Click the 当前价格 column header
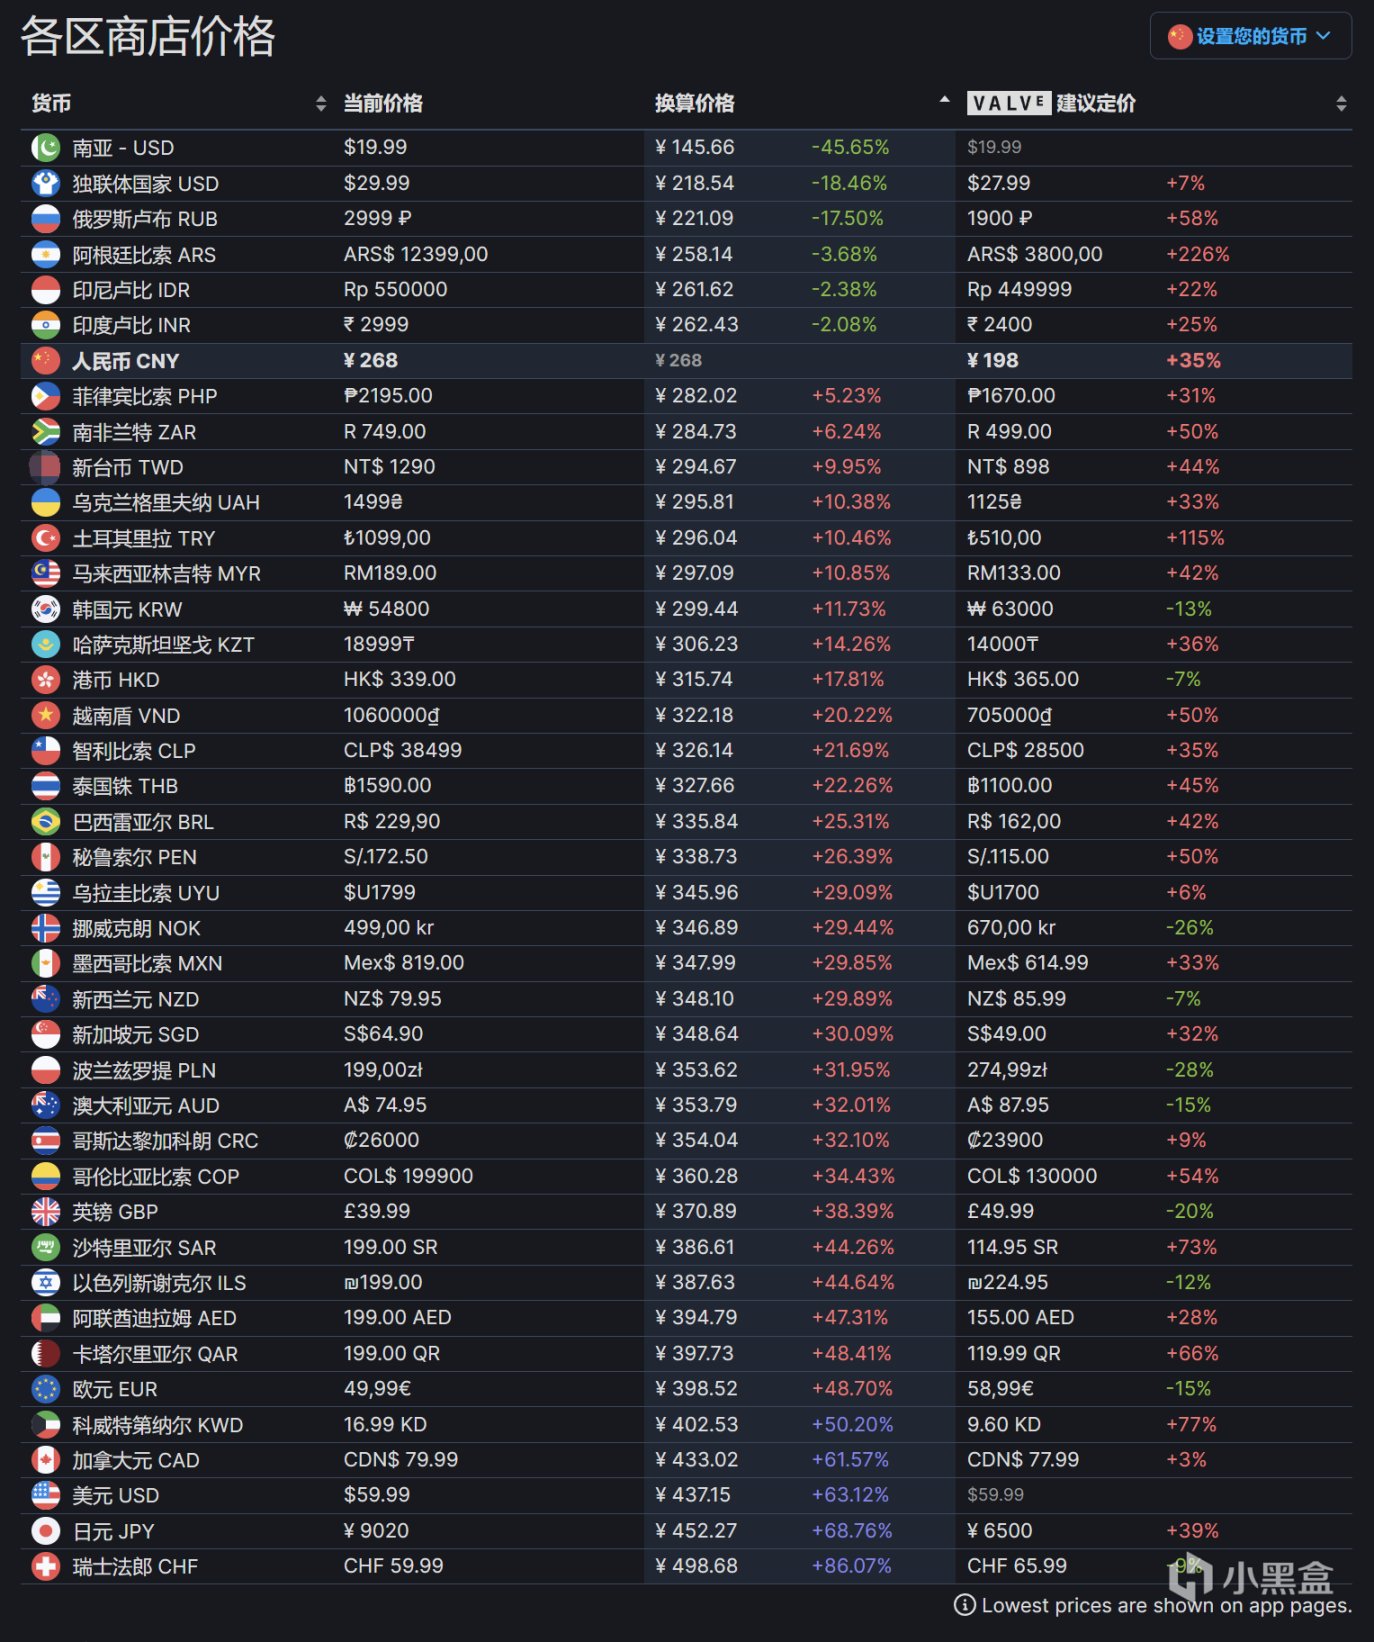This screenshot has width=1374, height=1642. [383, 104]
